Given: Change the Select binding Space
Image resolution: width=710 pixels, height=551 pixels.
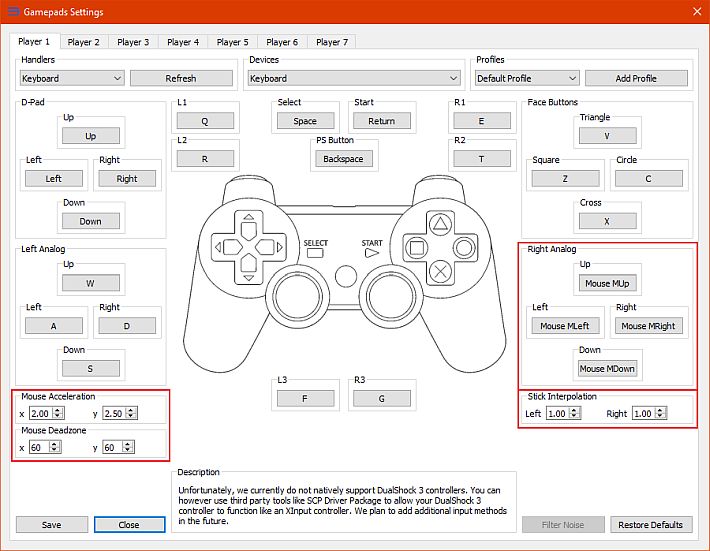Looking at the screenshot, I should click(x=305, y=121).
